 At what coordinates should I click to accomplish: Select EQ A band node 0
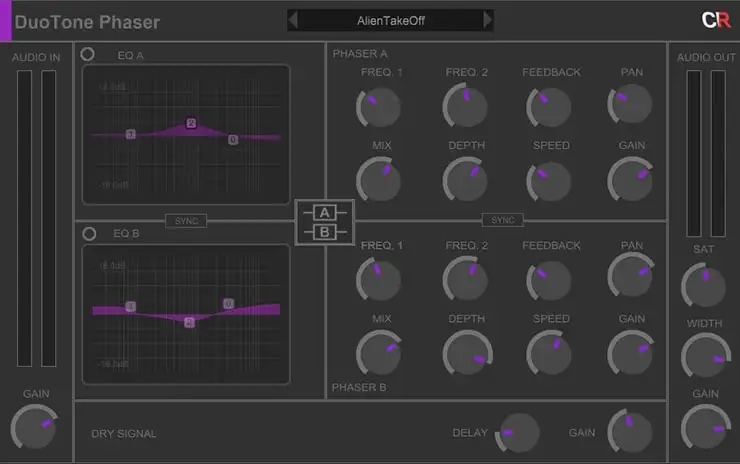233,139
